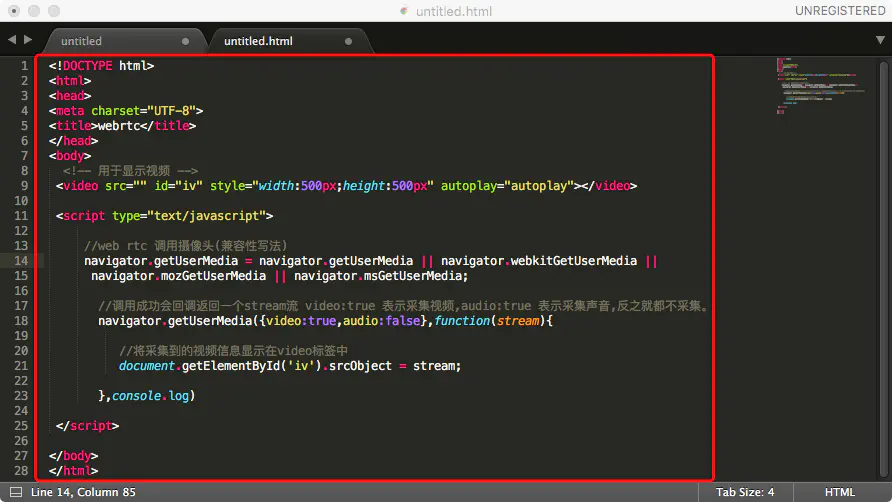Click the untitled.html window title
The image size is (892, 502).
[x=453, y=11]
